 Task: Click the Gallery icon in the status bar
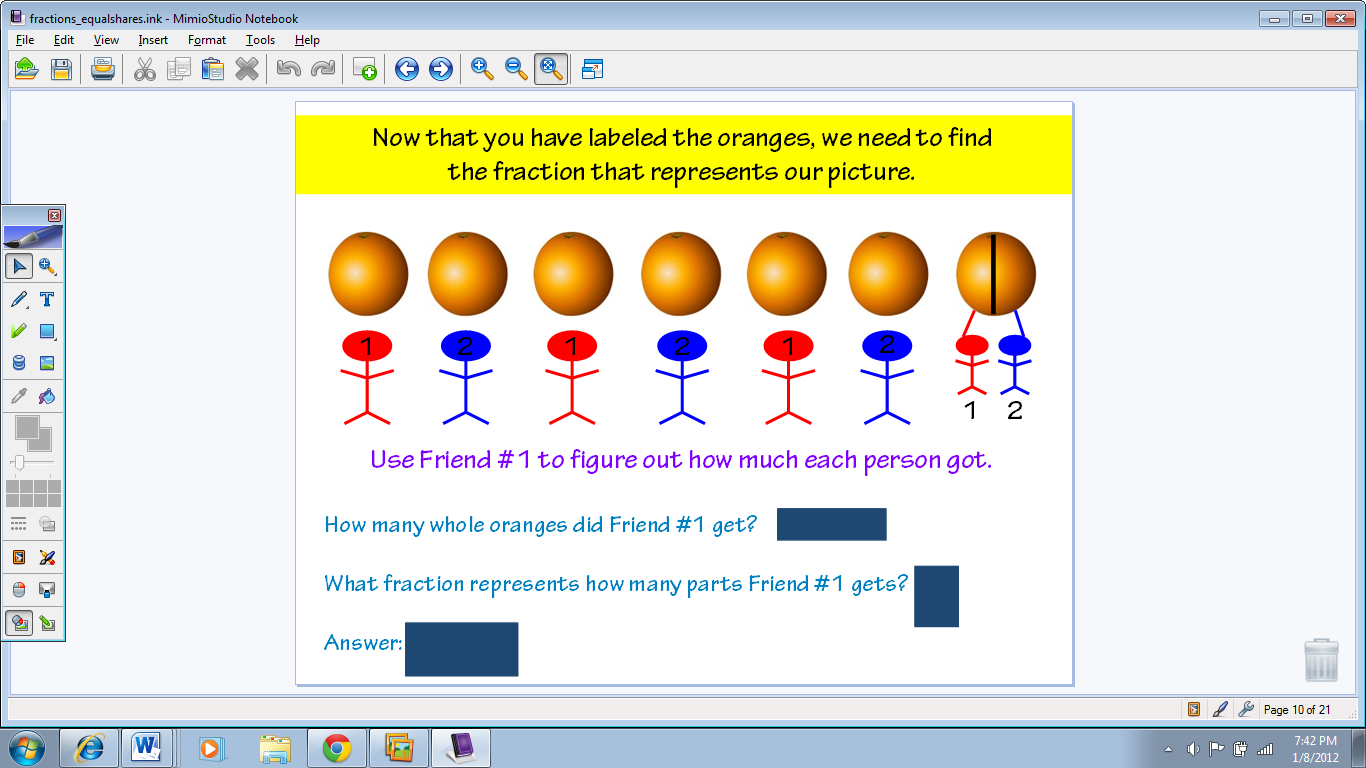[1194, 709]
